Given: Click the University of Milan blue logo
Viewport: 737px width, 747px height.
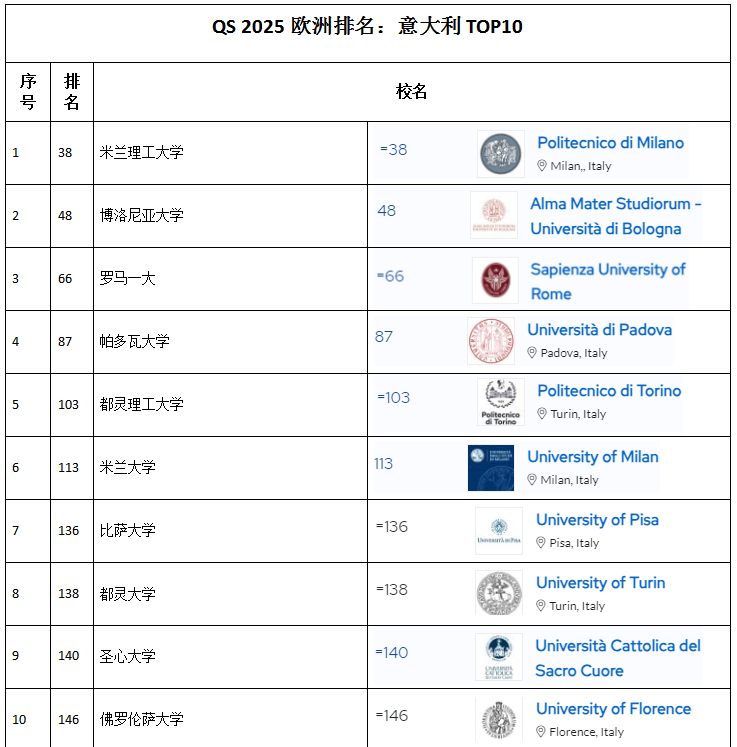Looking at the screenshot, I should pos(491,468).
